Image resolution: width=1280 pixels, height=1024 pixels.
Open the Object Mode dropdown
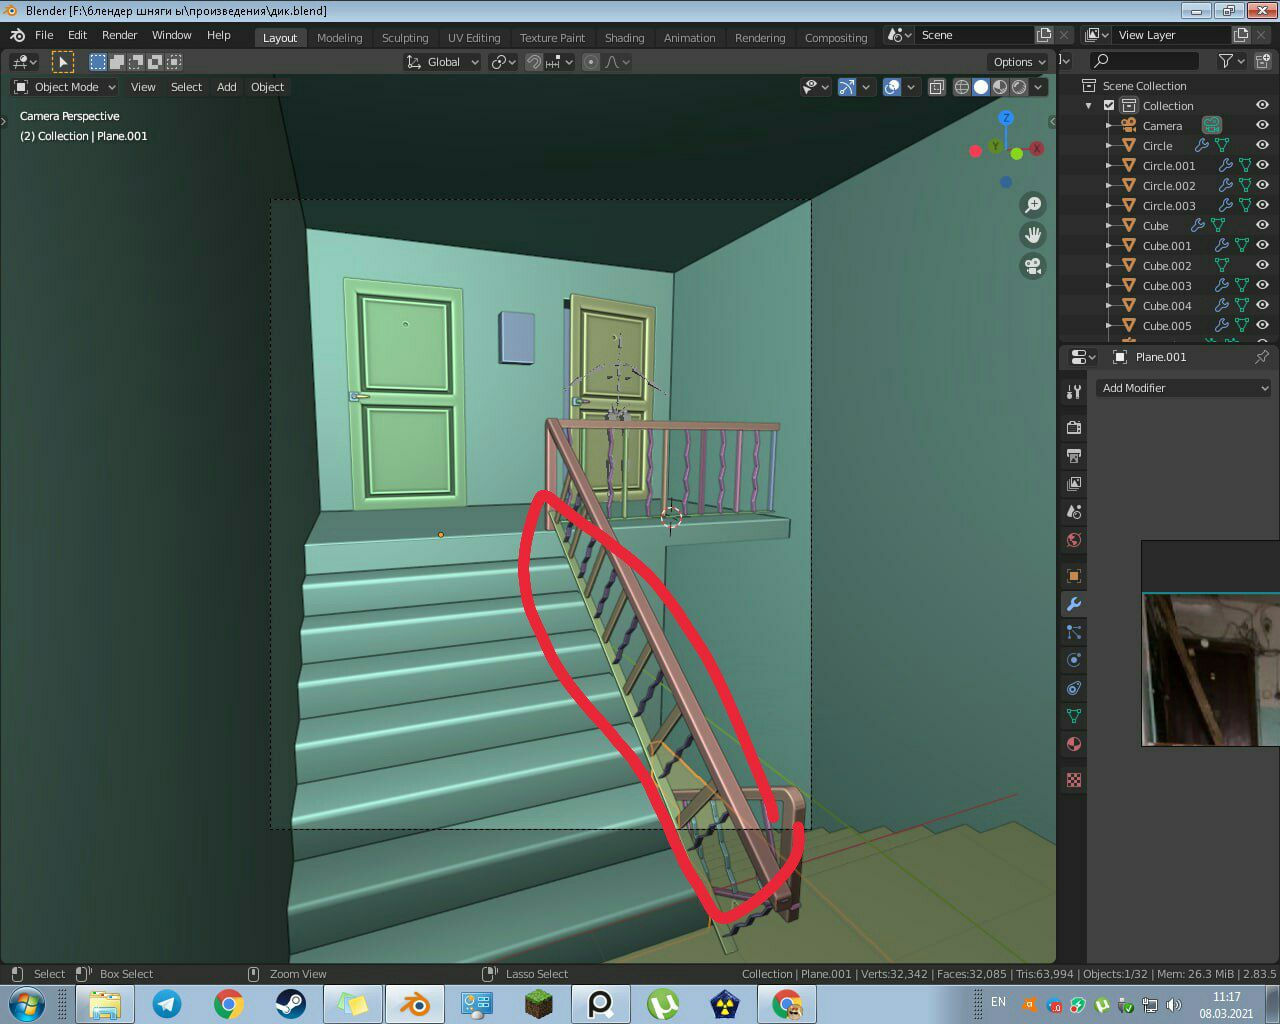[65, 87]
